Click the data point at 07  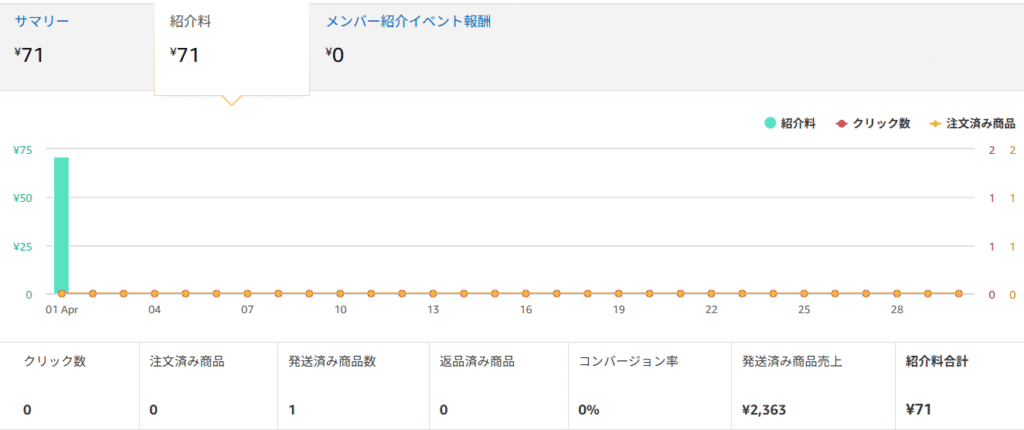pyautogui.click(x=248, y=294)
